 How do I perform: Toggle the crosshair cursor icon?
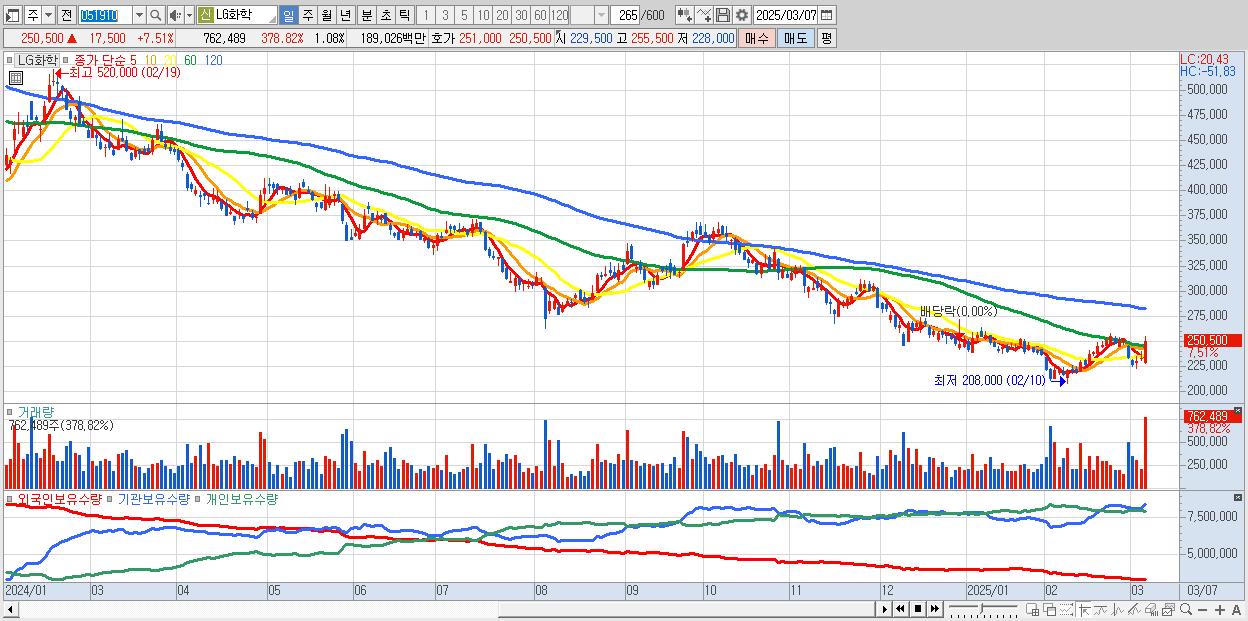pos(1085,610)
